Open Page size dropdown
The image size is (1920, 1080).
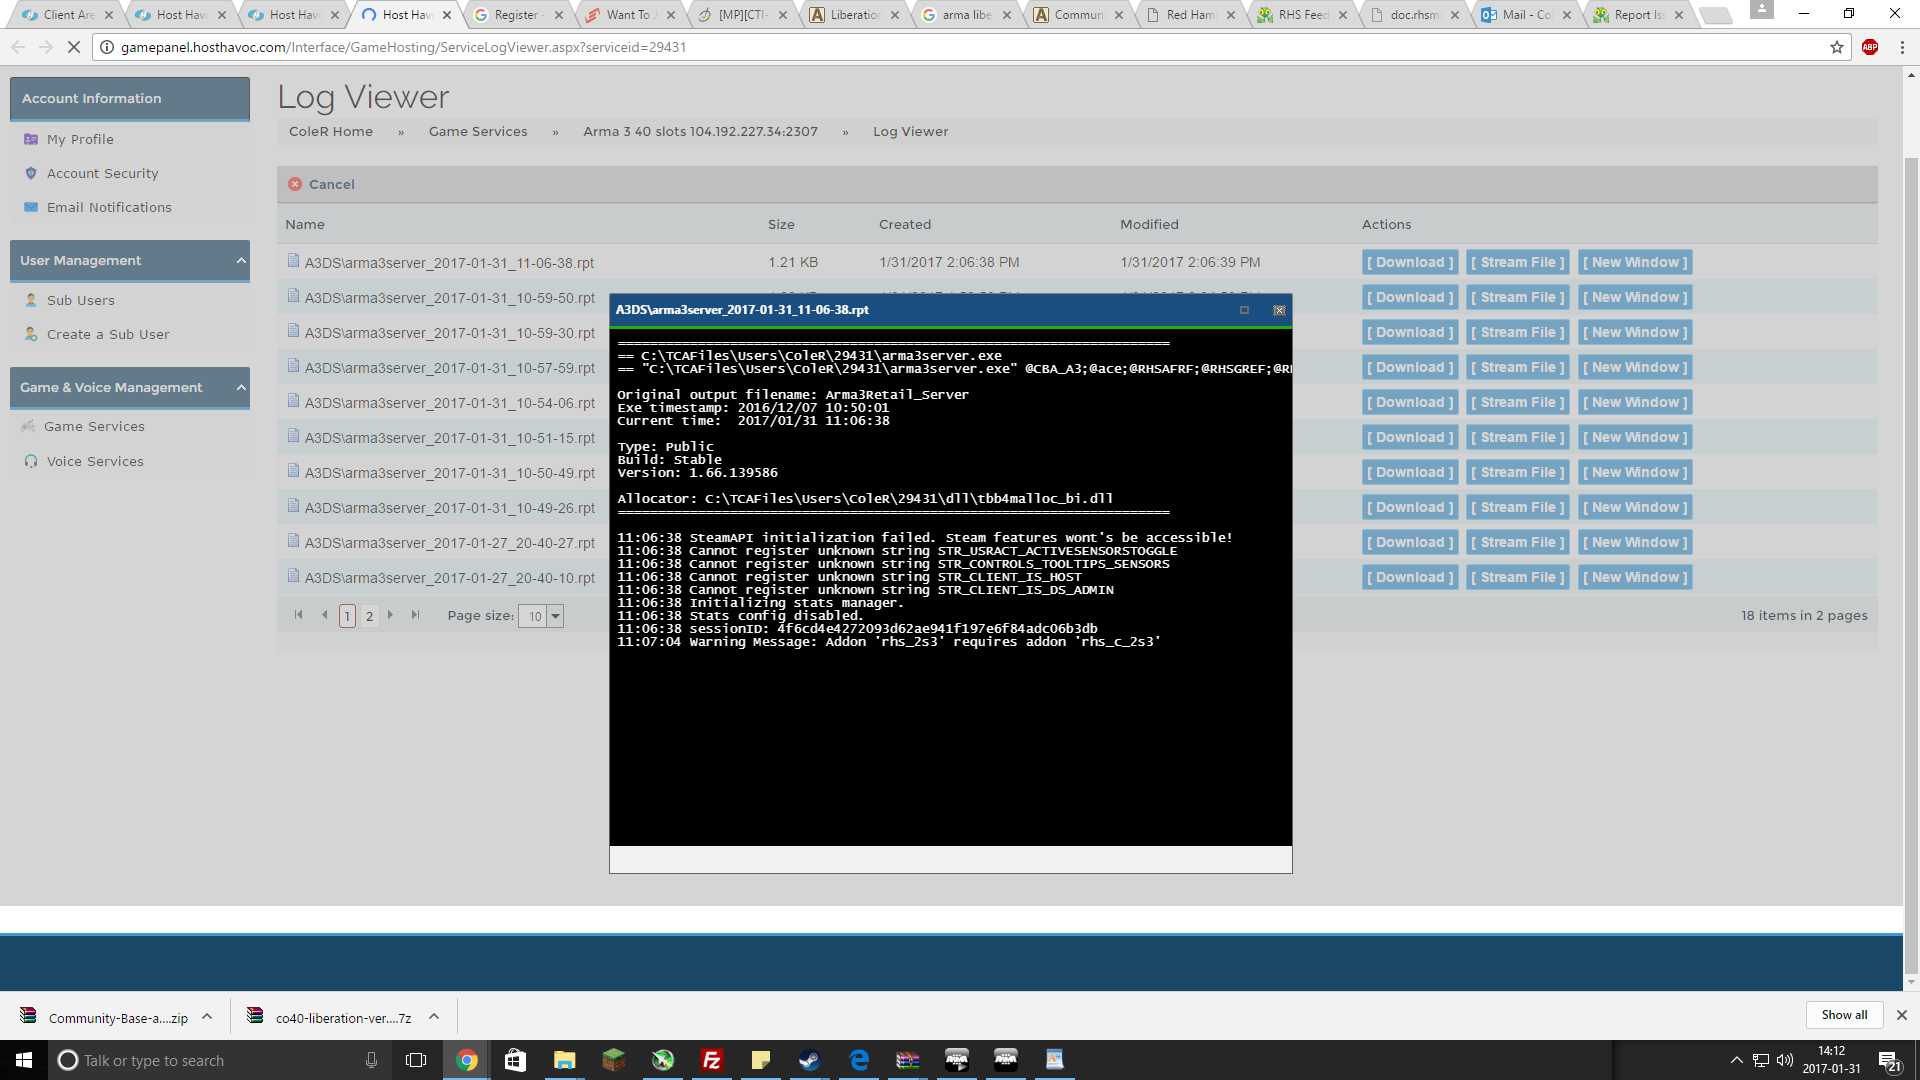[x=556, y=616]
